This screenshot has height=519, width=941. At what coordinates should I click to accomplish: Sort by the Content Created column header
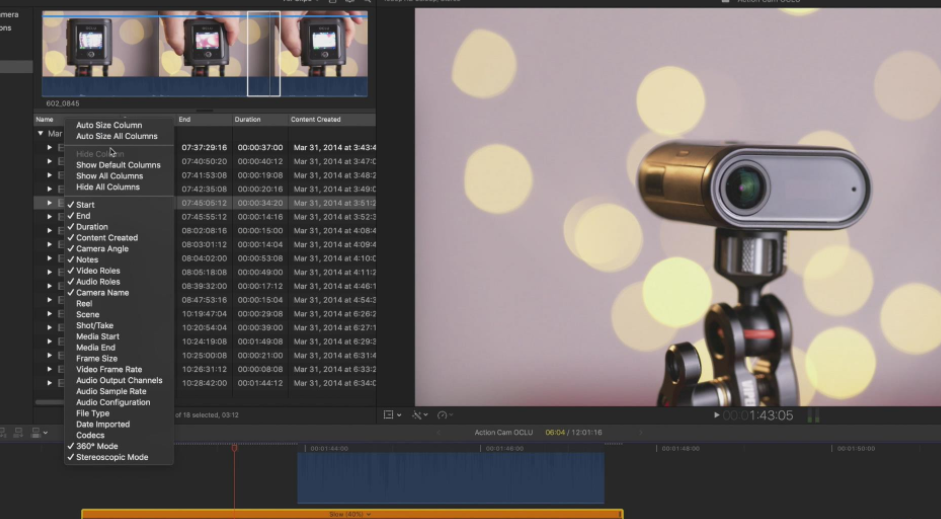[x=332, y=119]
